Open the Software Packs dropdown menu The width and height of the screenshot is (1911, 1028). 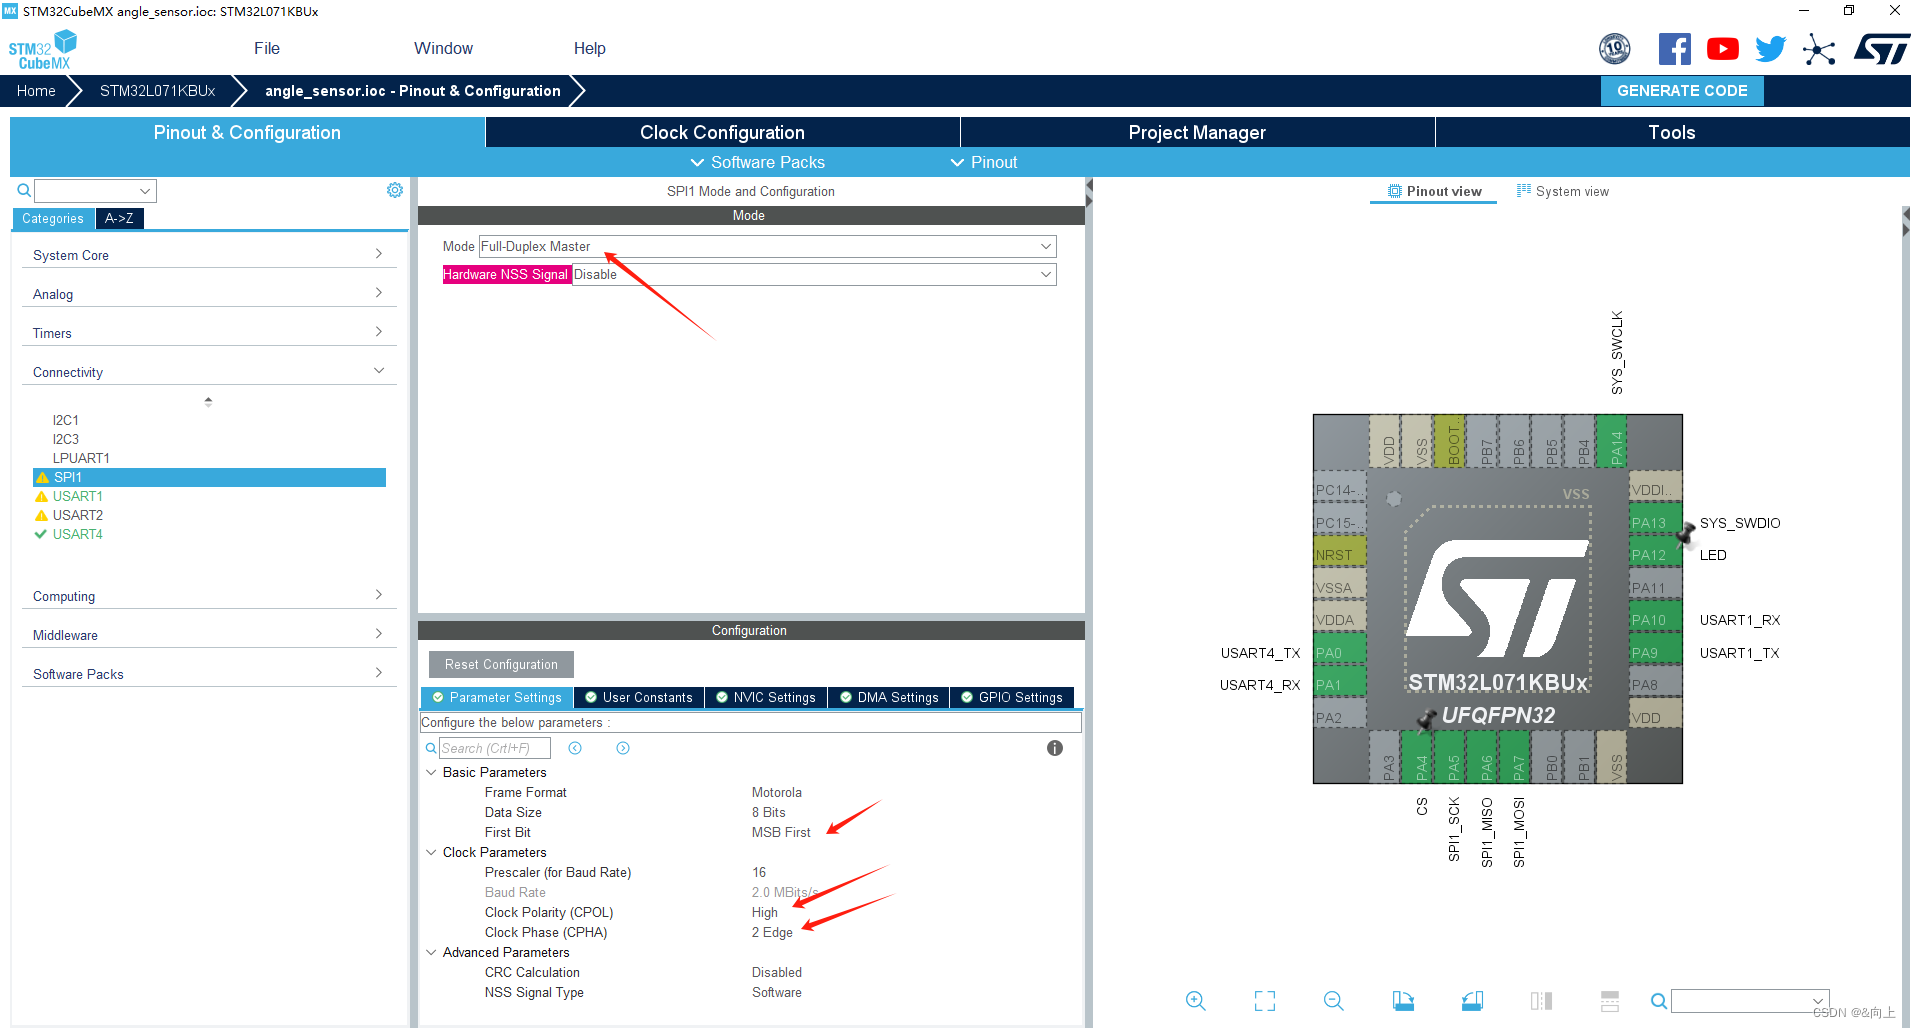[x=757, y=162]
